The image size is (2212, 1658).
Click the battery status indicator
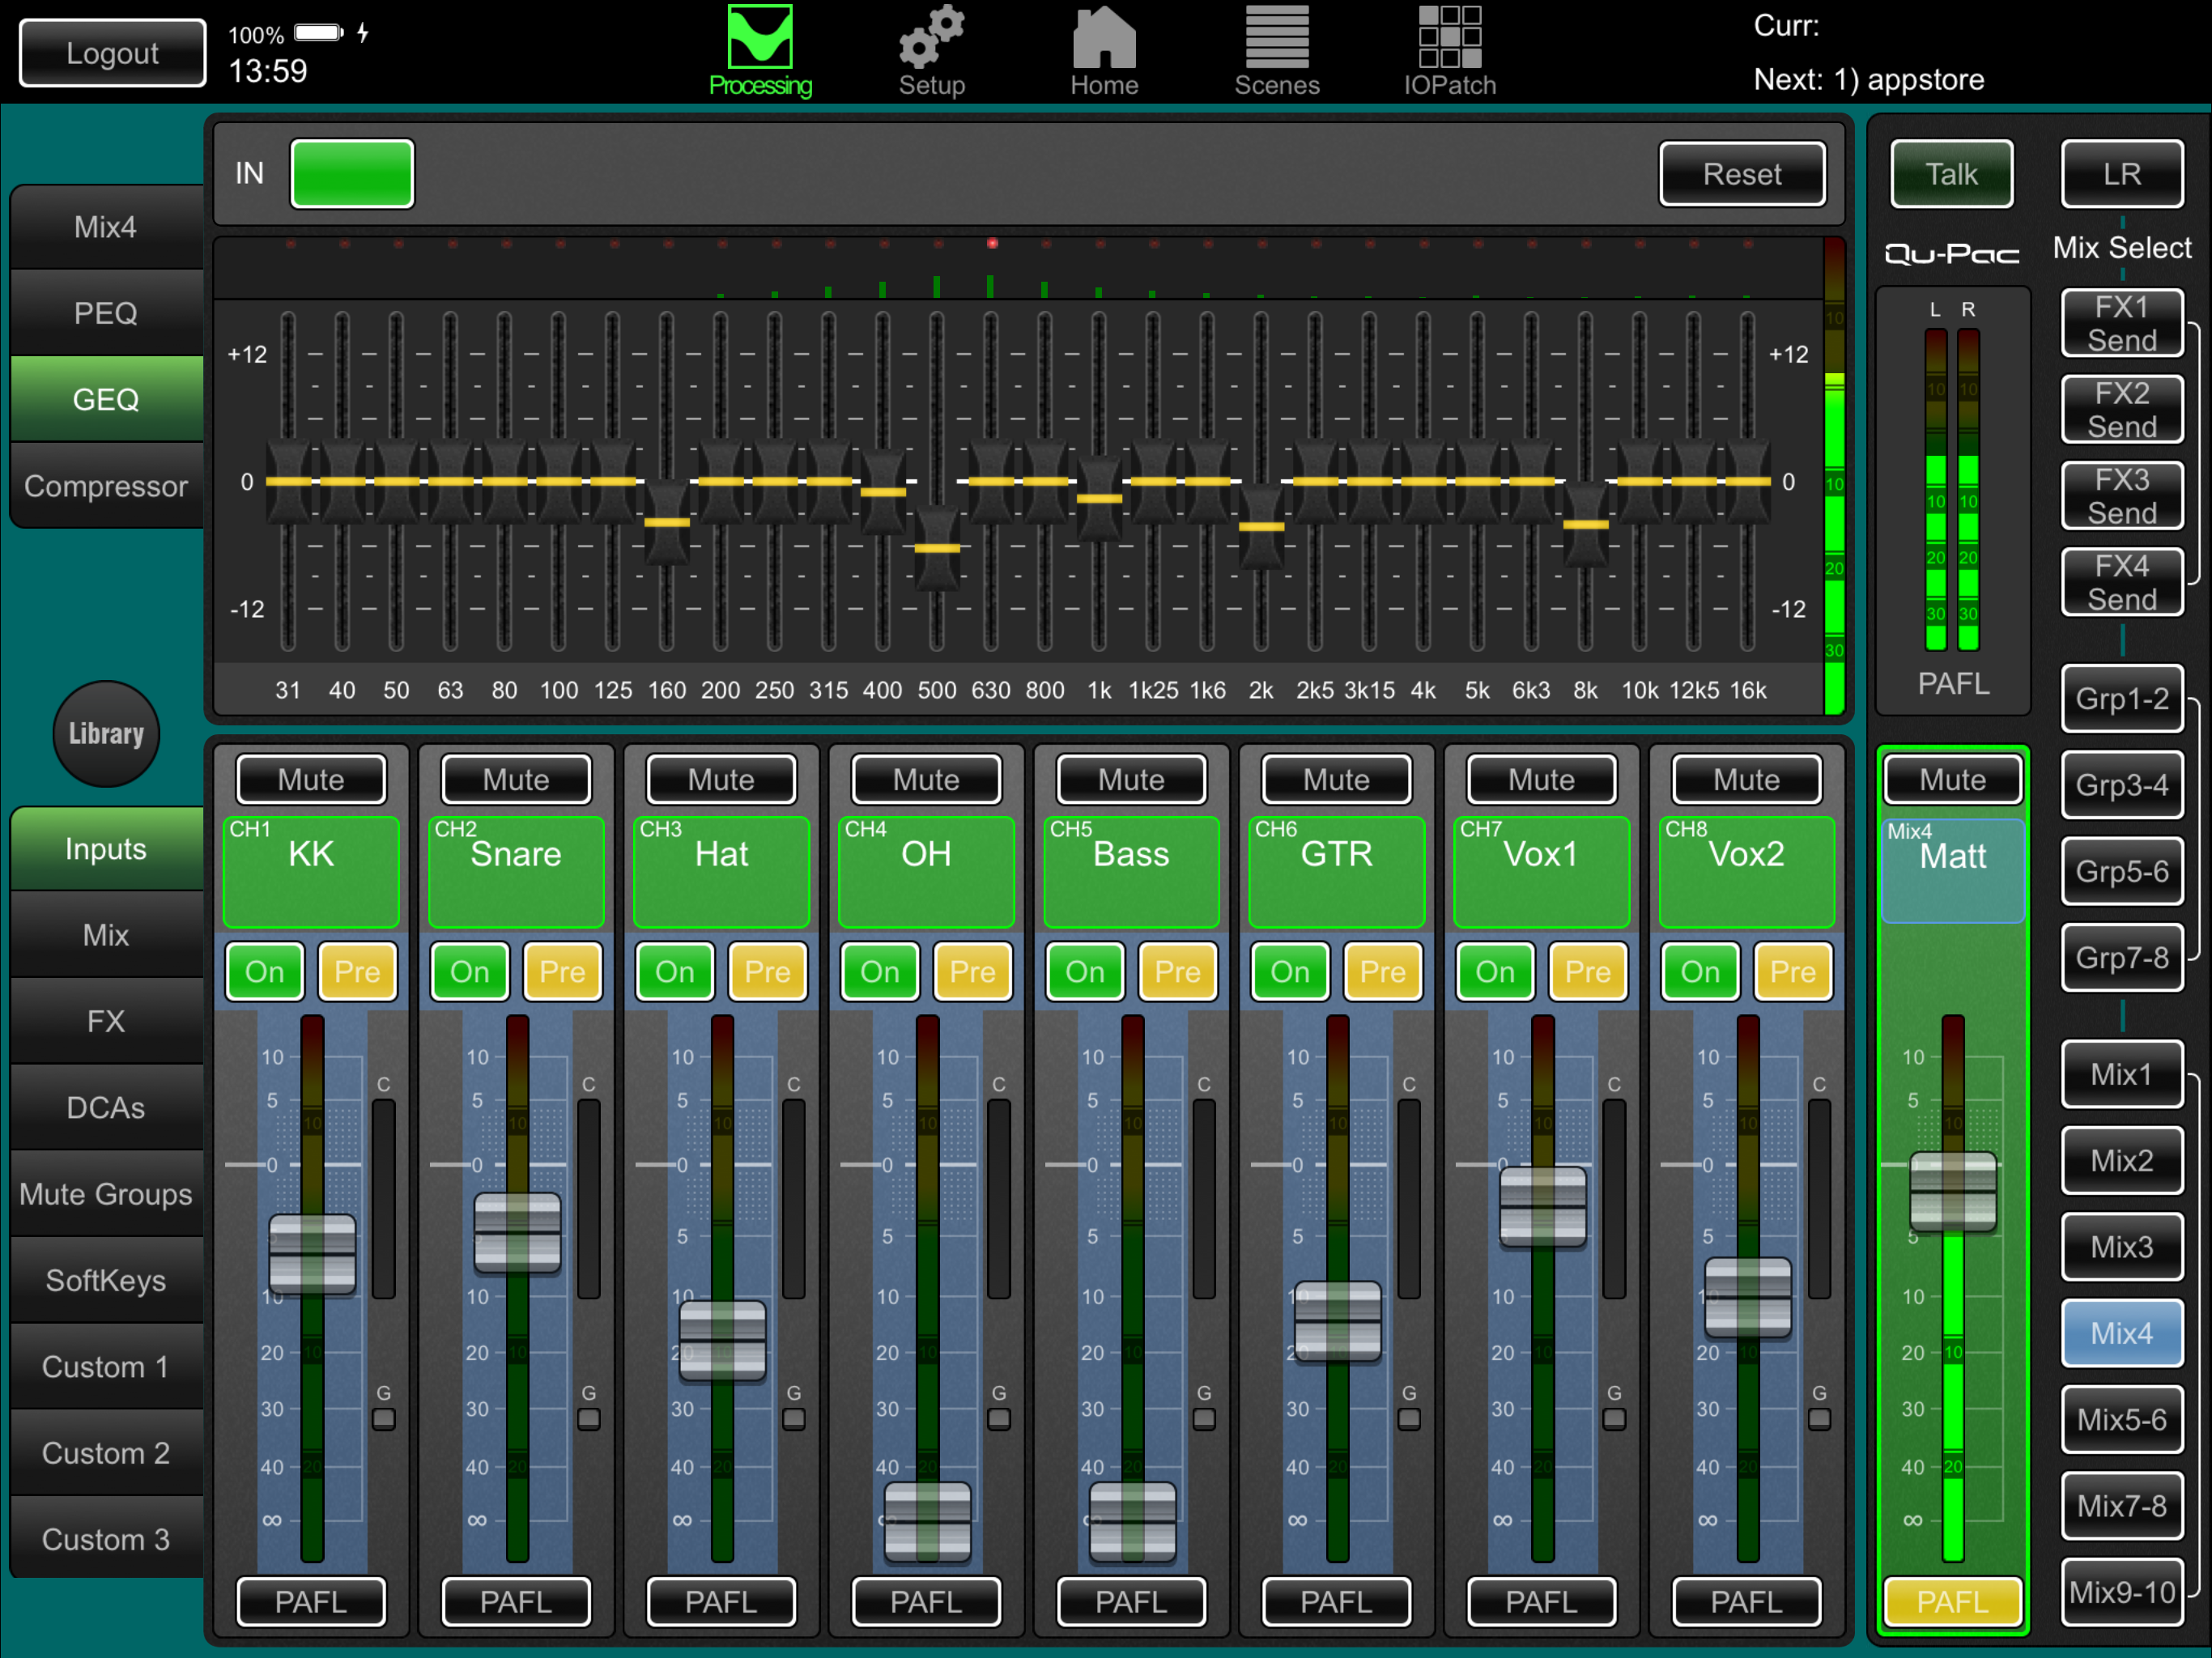pos(318,33)
